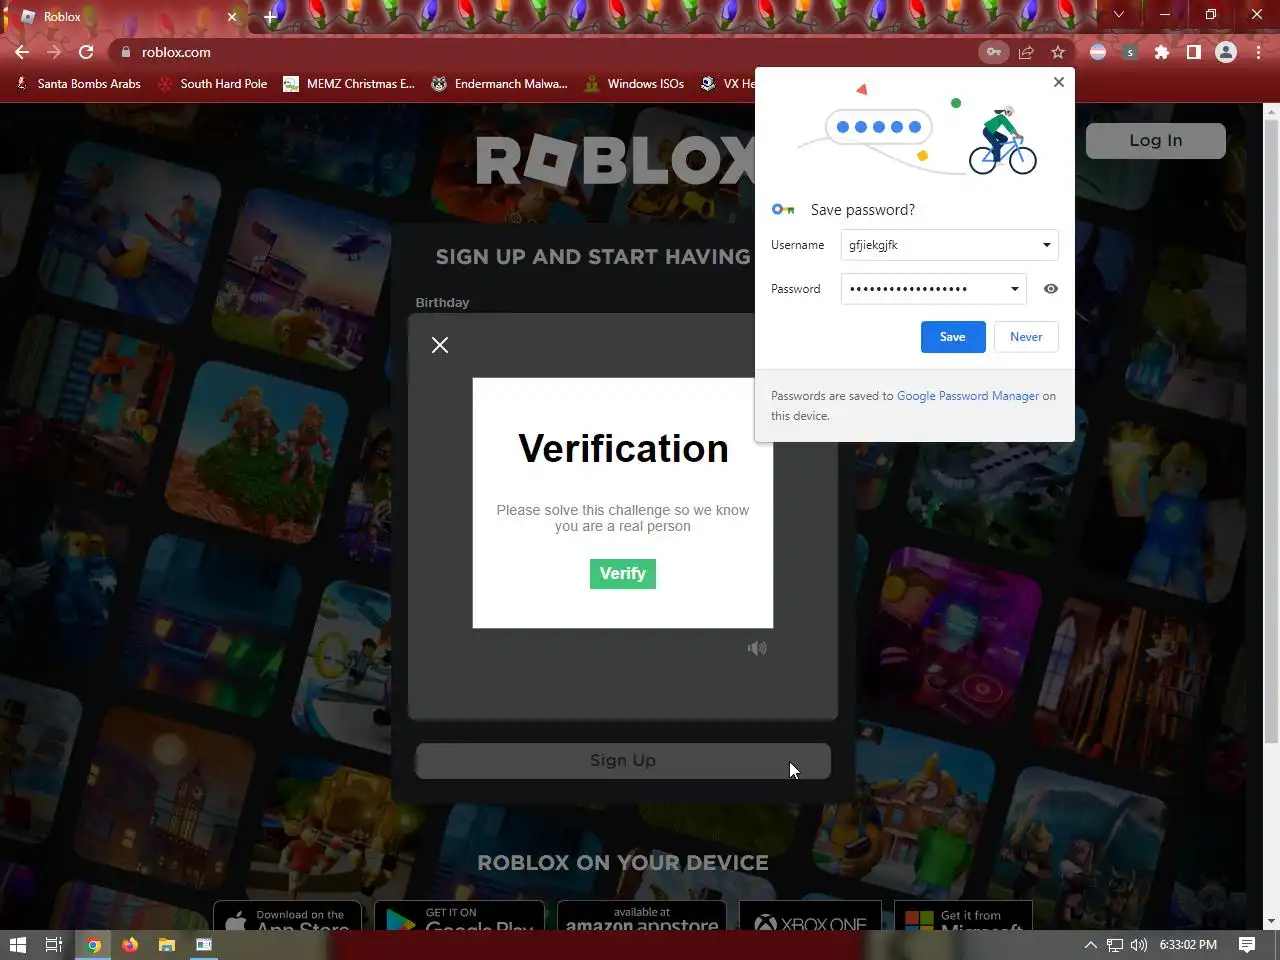Open the Google Password Manager link
The height and width of the screenshot is (960, 1280).
click(968, 396)
